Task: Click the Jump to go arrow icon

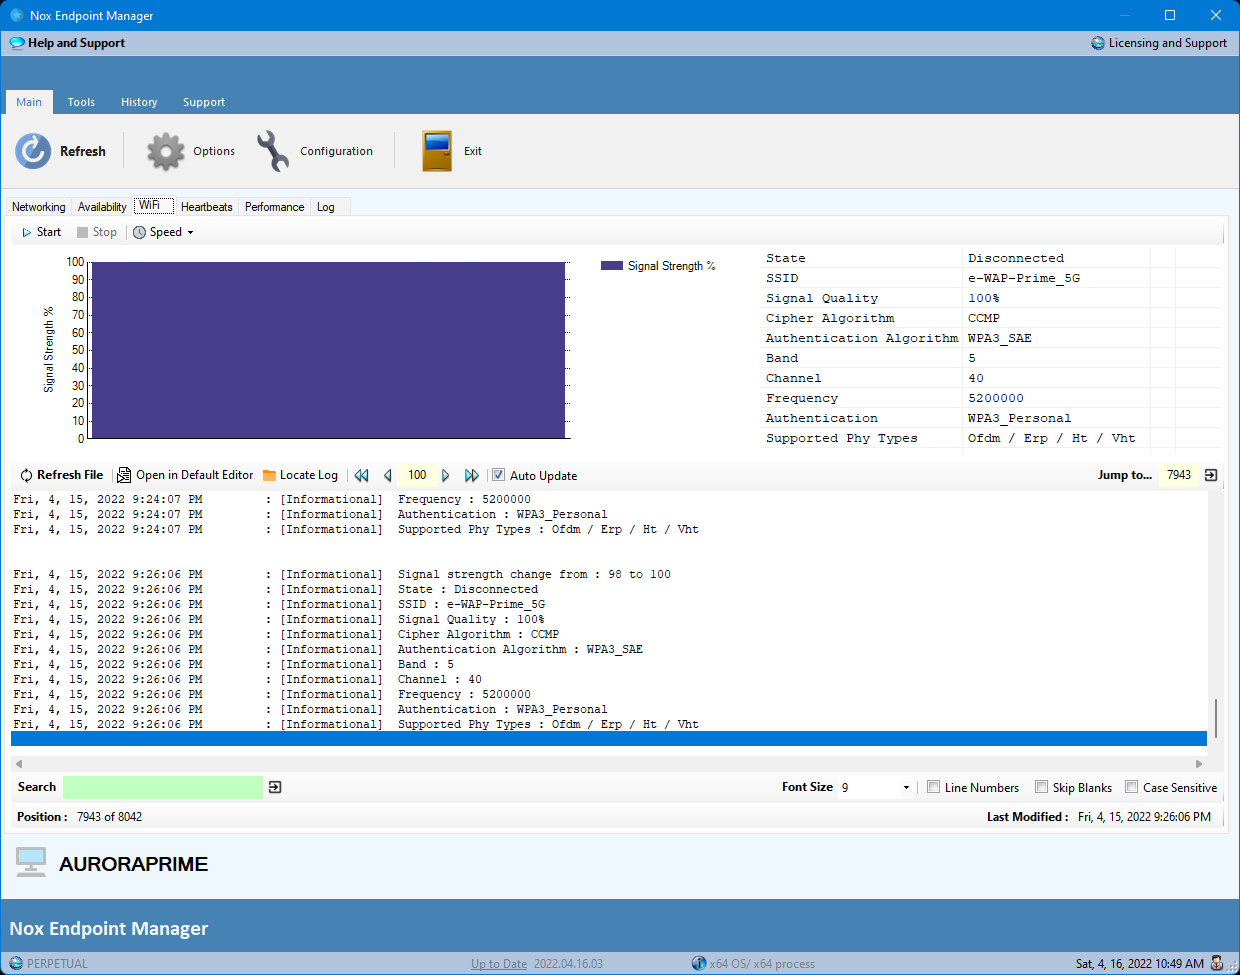Action: [x=1211, y=475]
